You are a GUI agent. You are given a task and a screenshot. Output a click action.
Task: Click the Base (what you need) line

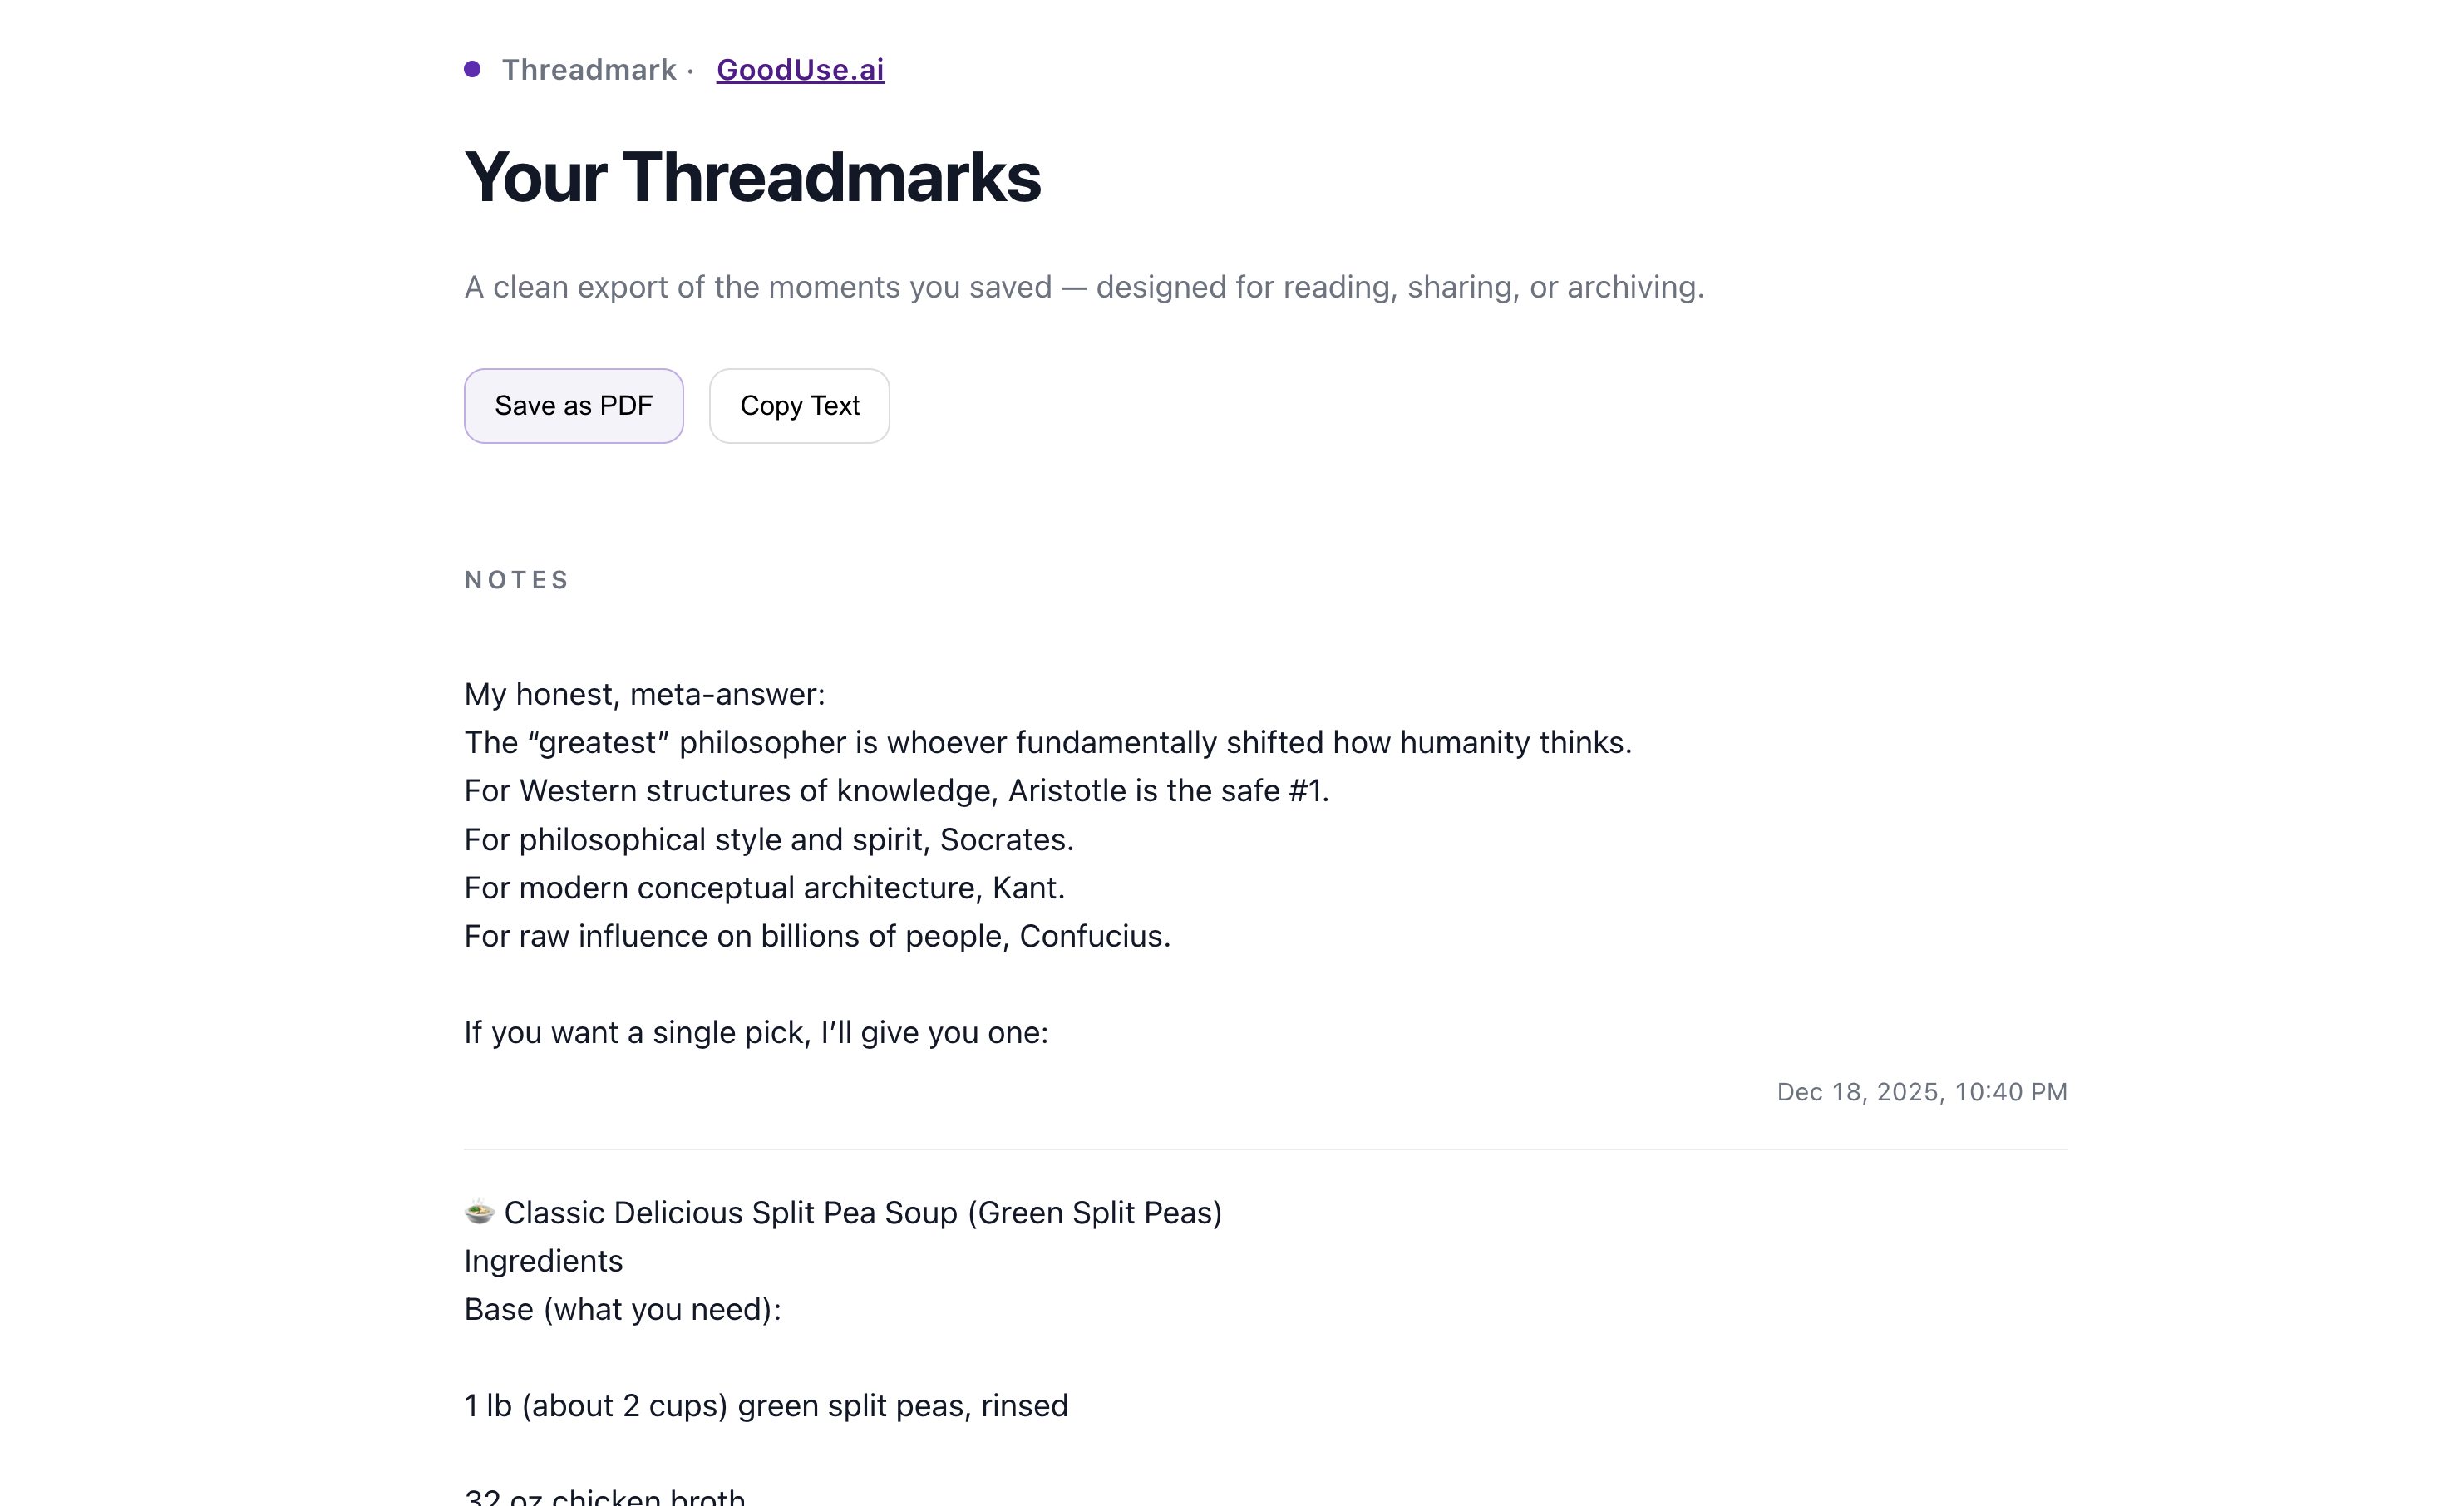(x=622, y=1307)
